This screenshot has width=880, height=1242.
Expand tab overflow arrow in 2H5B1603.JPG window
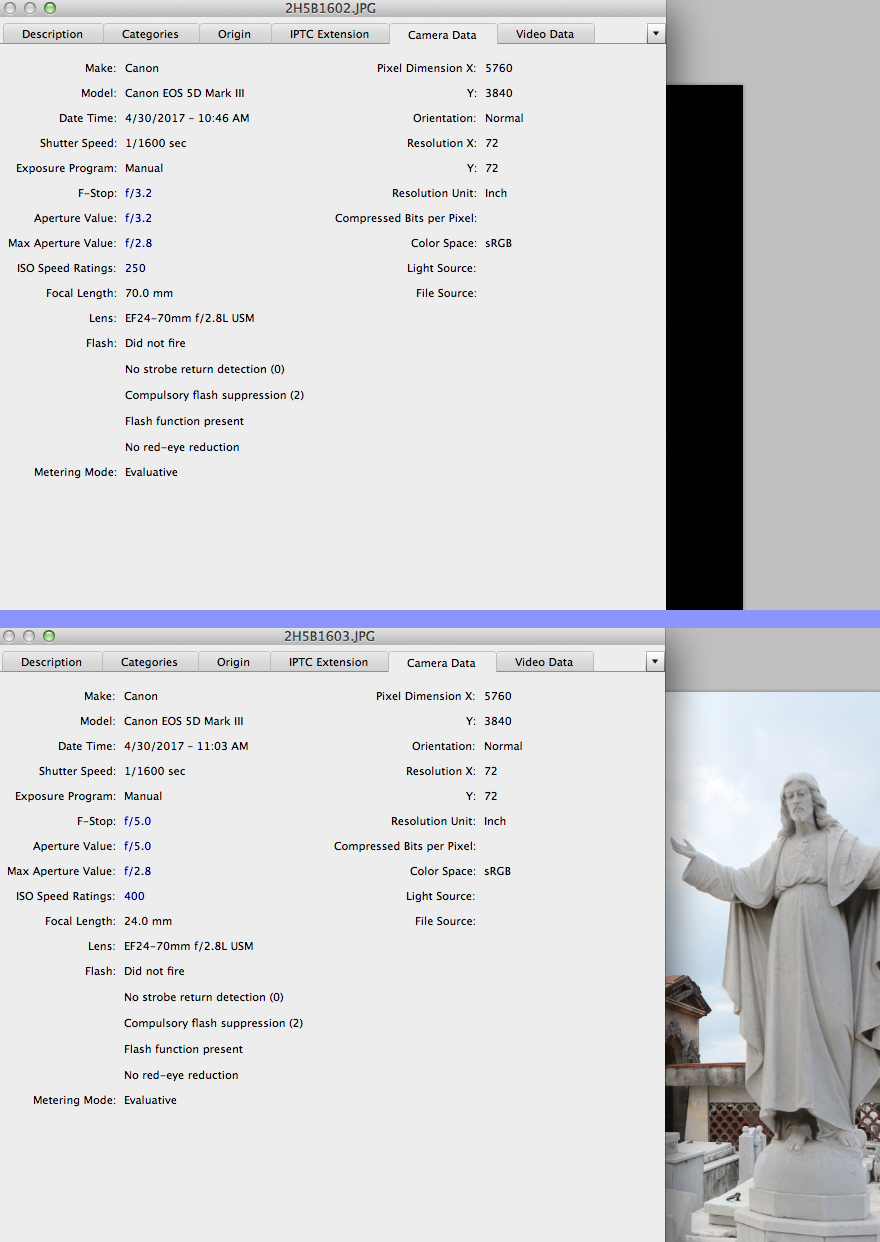(655, 662)
